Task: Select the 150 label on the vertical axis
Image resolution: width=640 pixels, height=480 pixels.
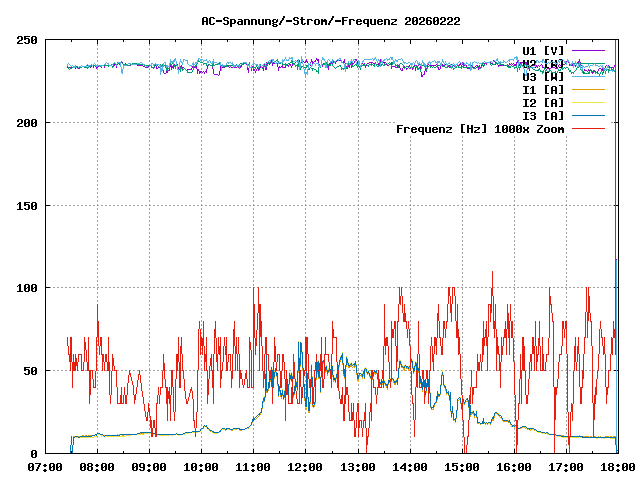Action: (x=27, y=205)
